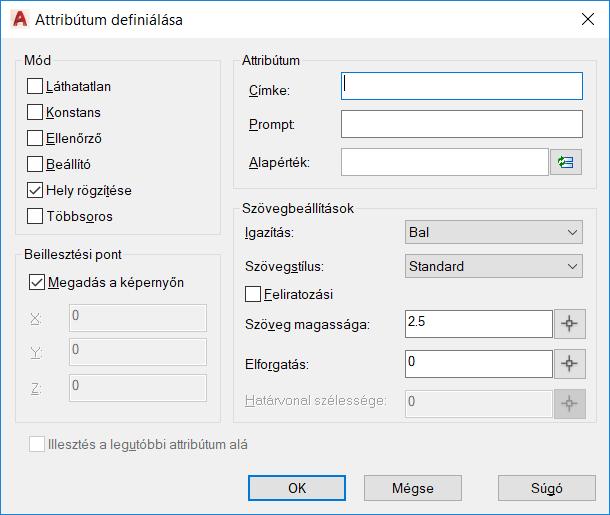Close the Attribútum definiálása dialog
The image size is (610, 515).
[x=588, y=19]
